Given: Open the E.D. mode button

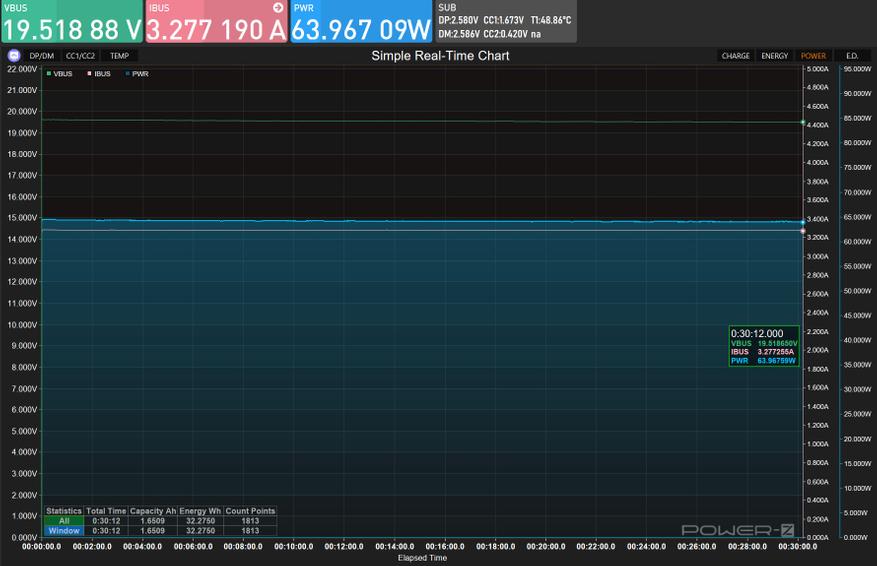Looking at the screenshot, I should pyautogui.click(x=852, y=56).
